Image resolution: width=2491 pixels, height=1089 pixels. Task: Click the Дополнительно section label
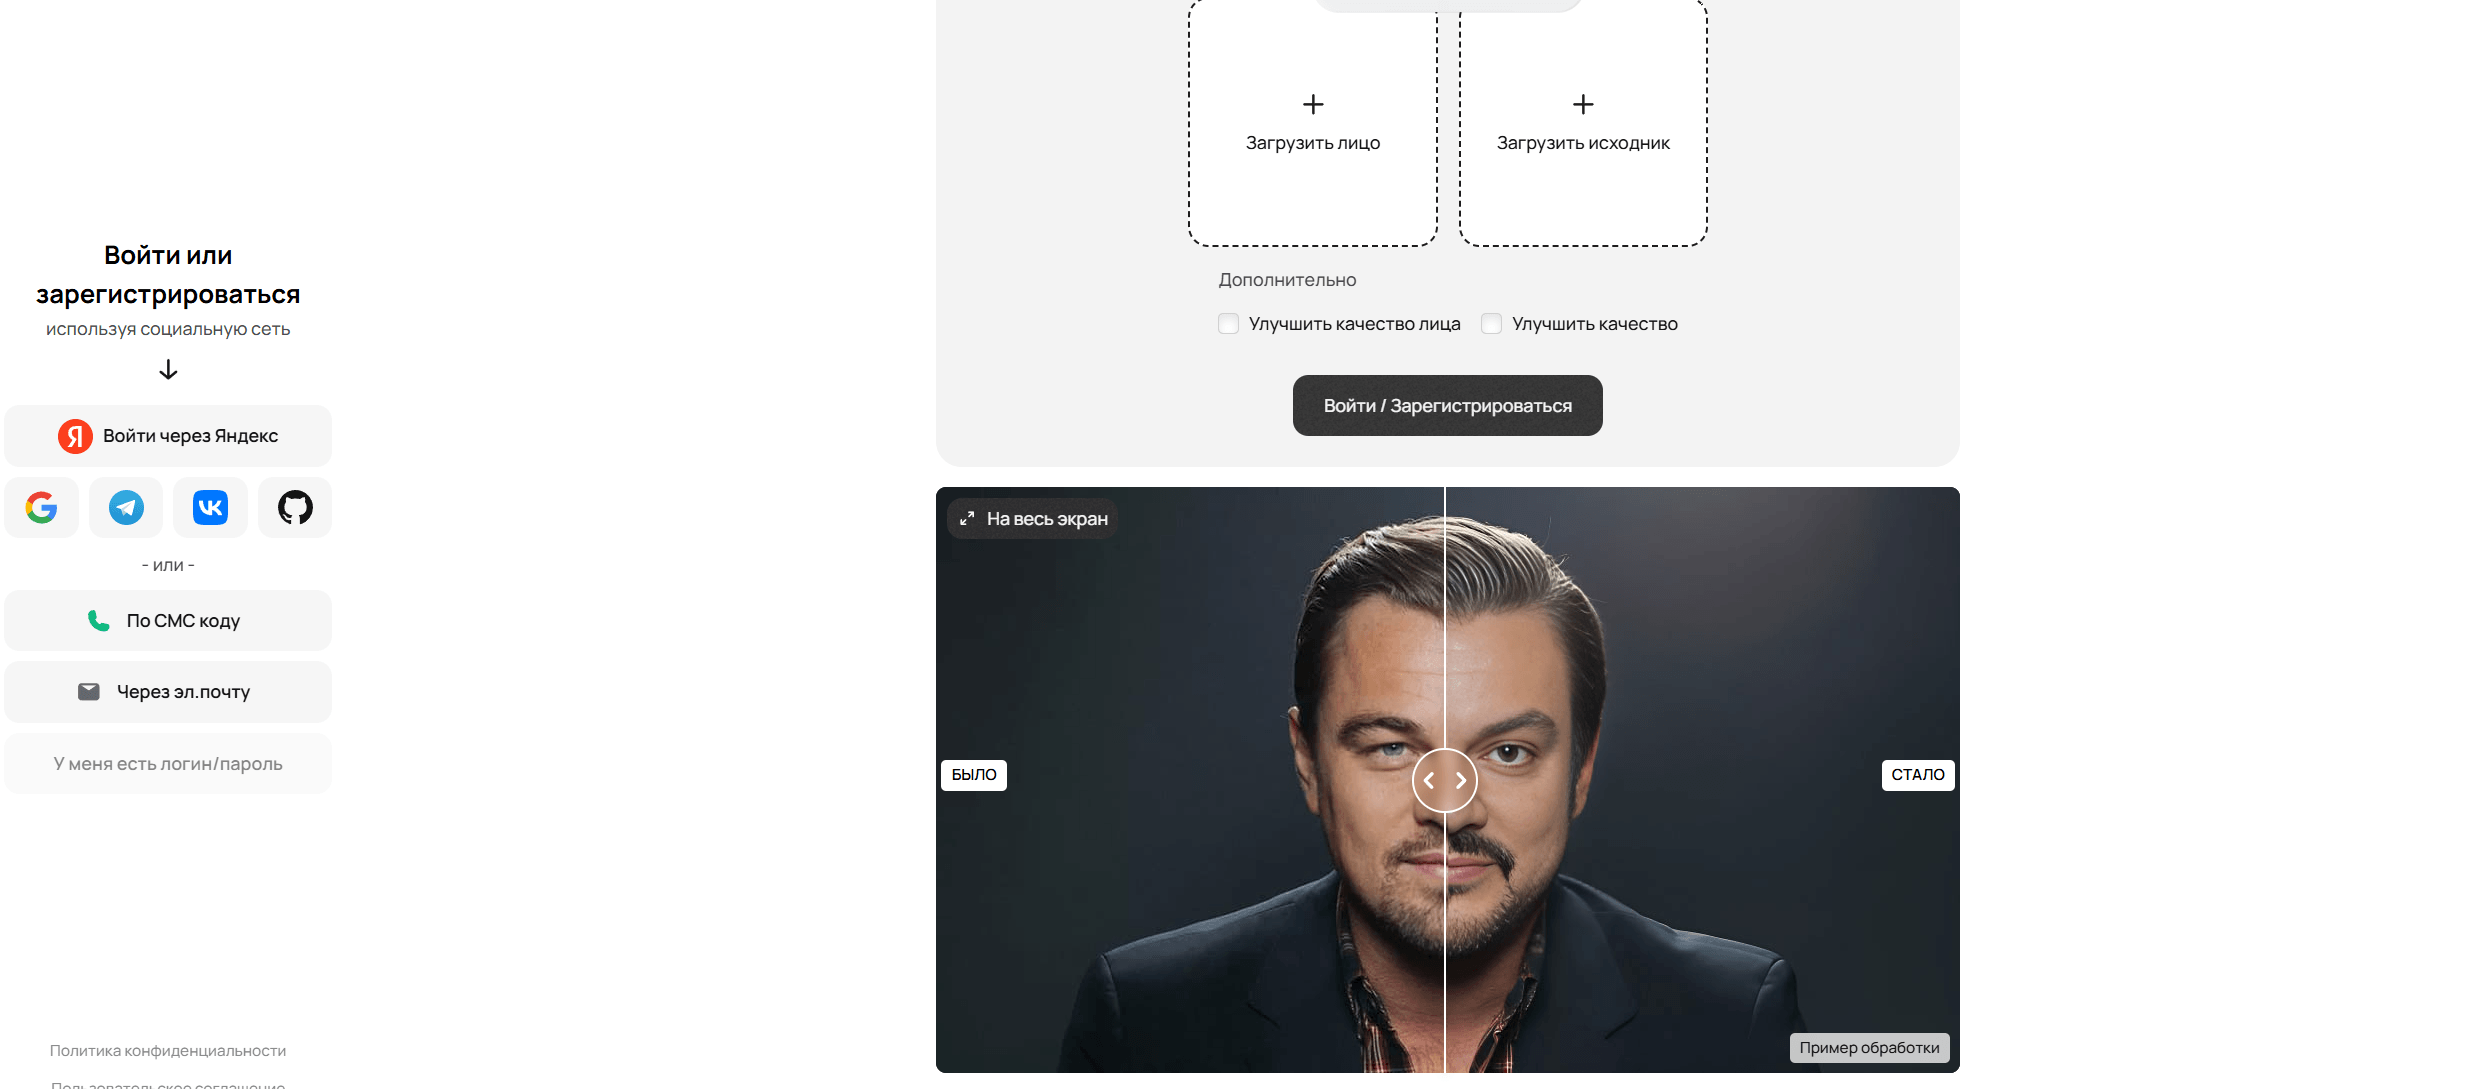(1287, 280)
